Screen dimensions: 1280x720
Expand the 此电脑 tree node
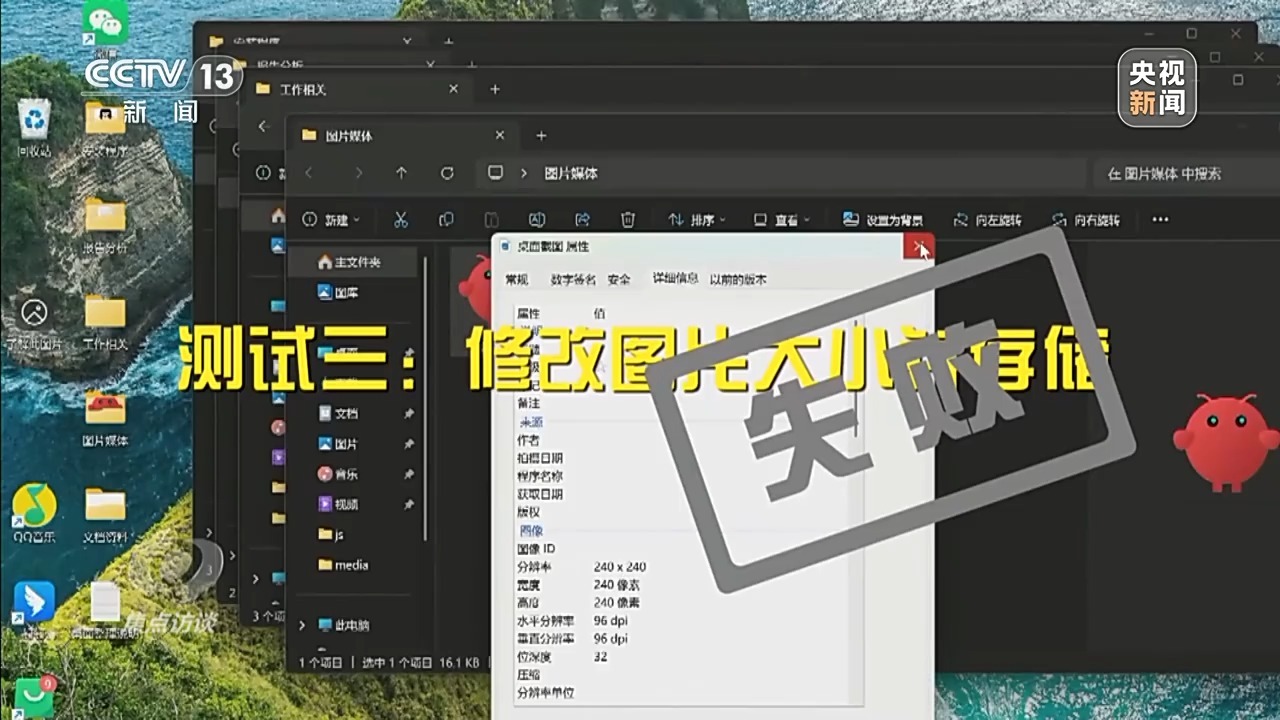point(303,625)
